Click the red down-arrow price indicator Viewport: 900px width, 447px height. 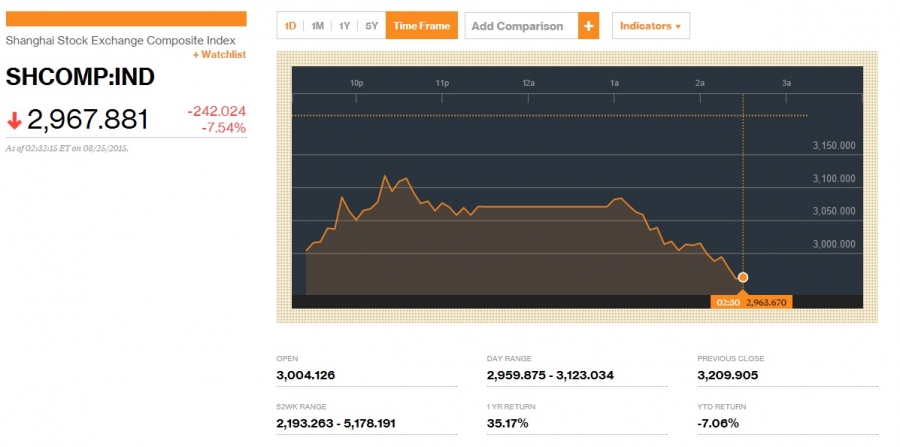[14, 121]
